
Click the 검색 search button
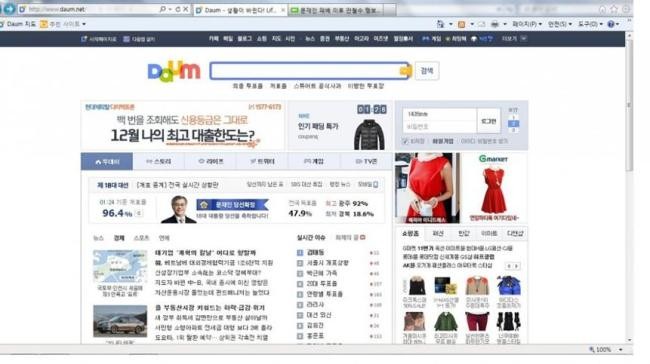427,71
